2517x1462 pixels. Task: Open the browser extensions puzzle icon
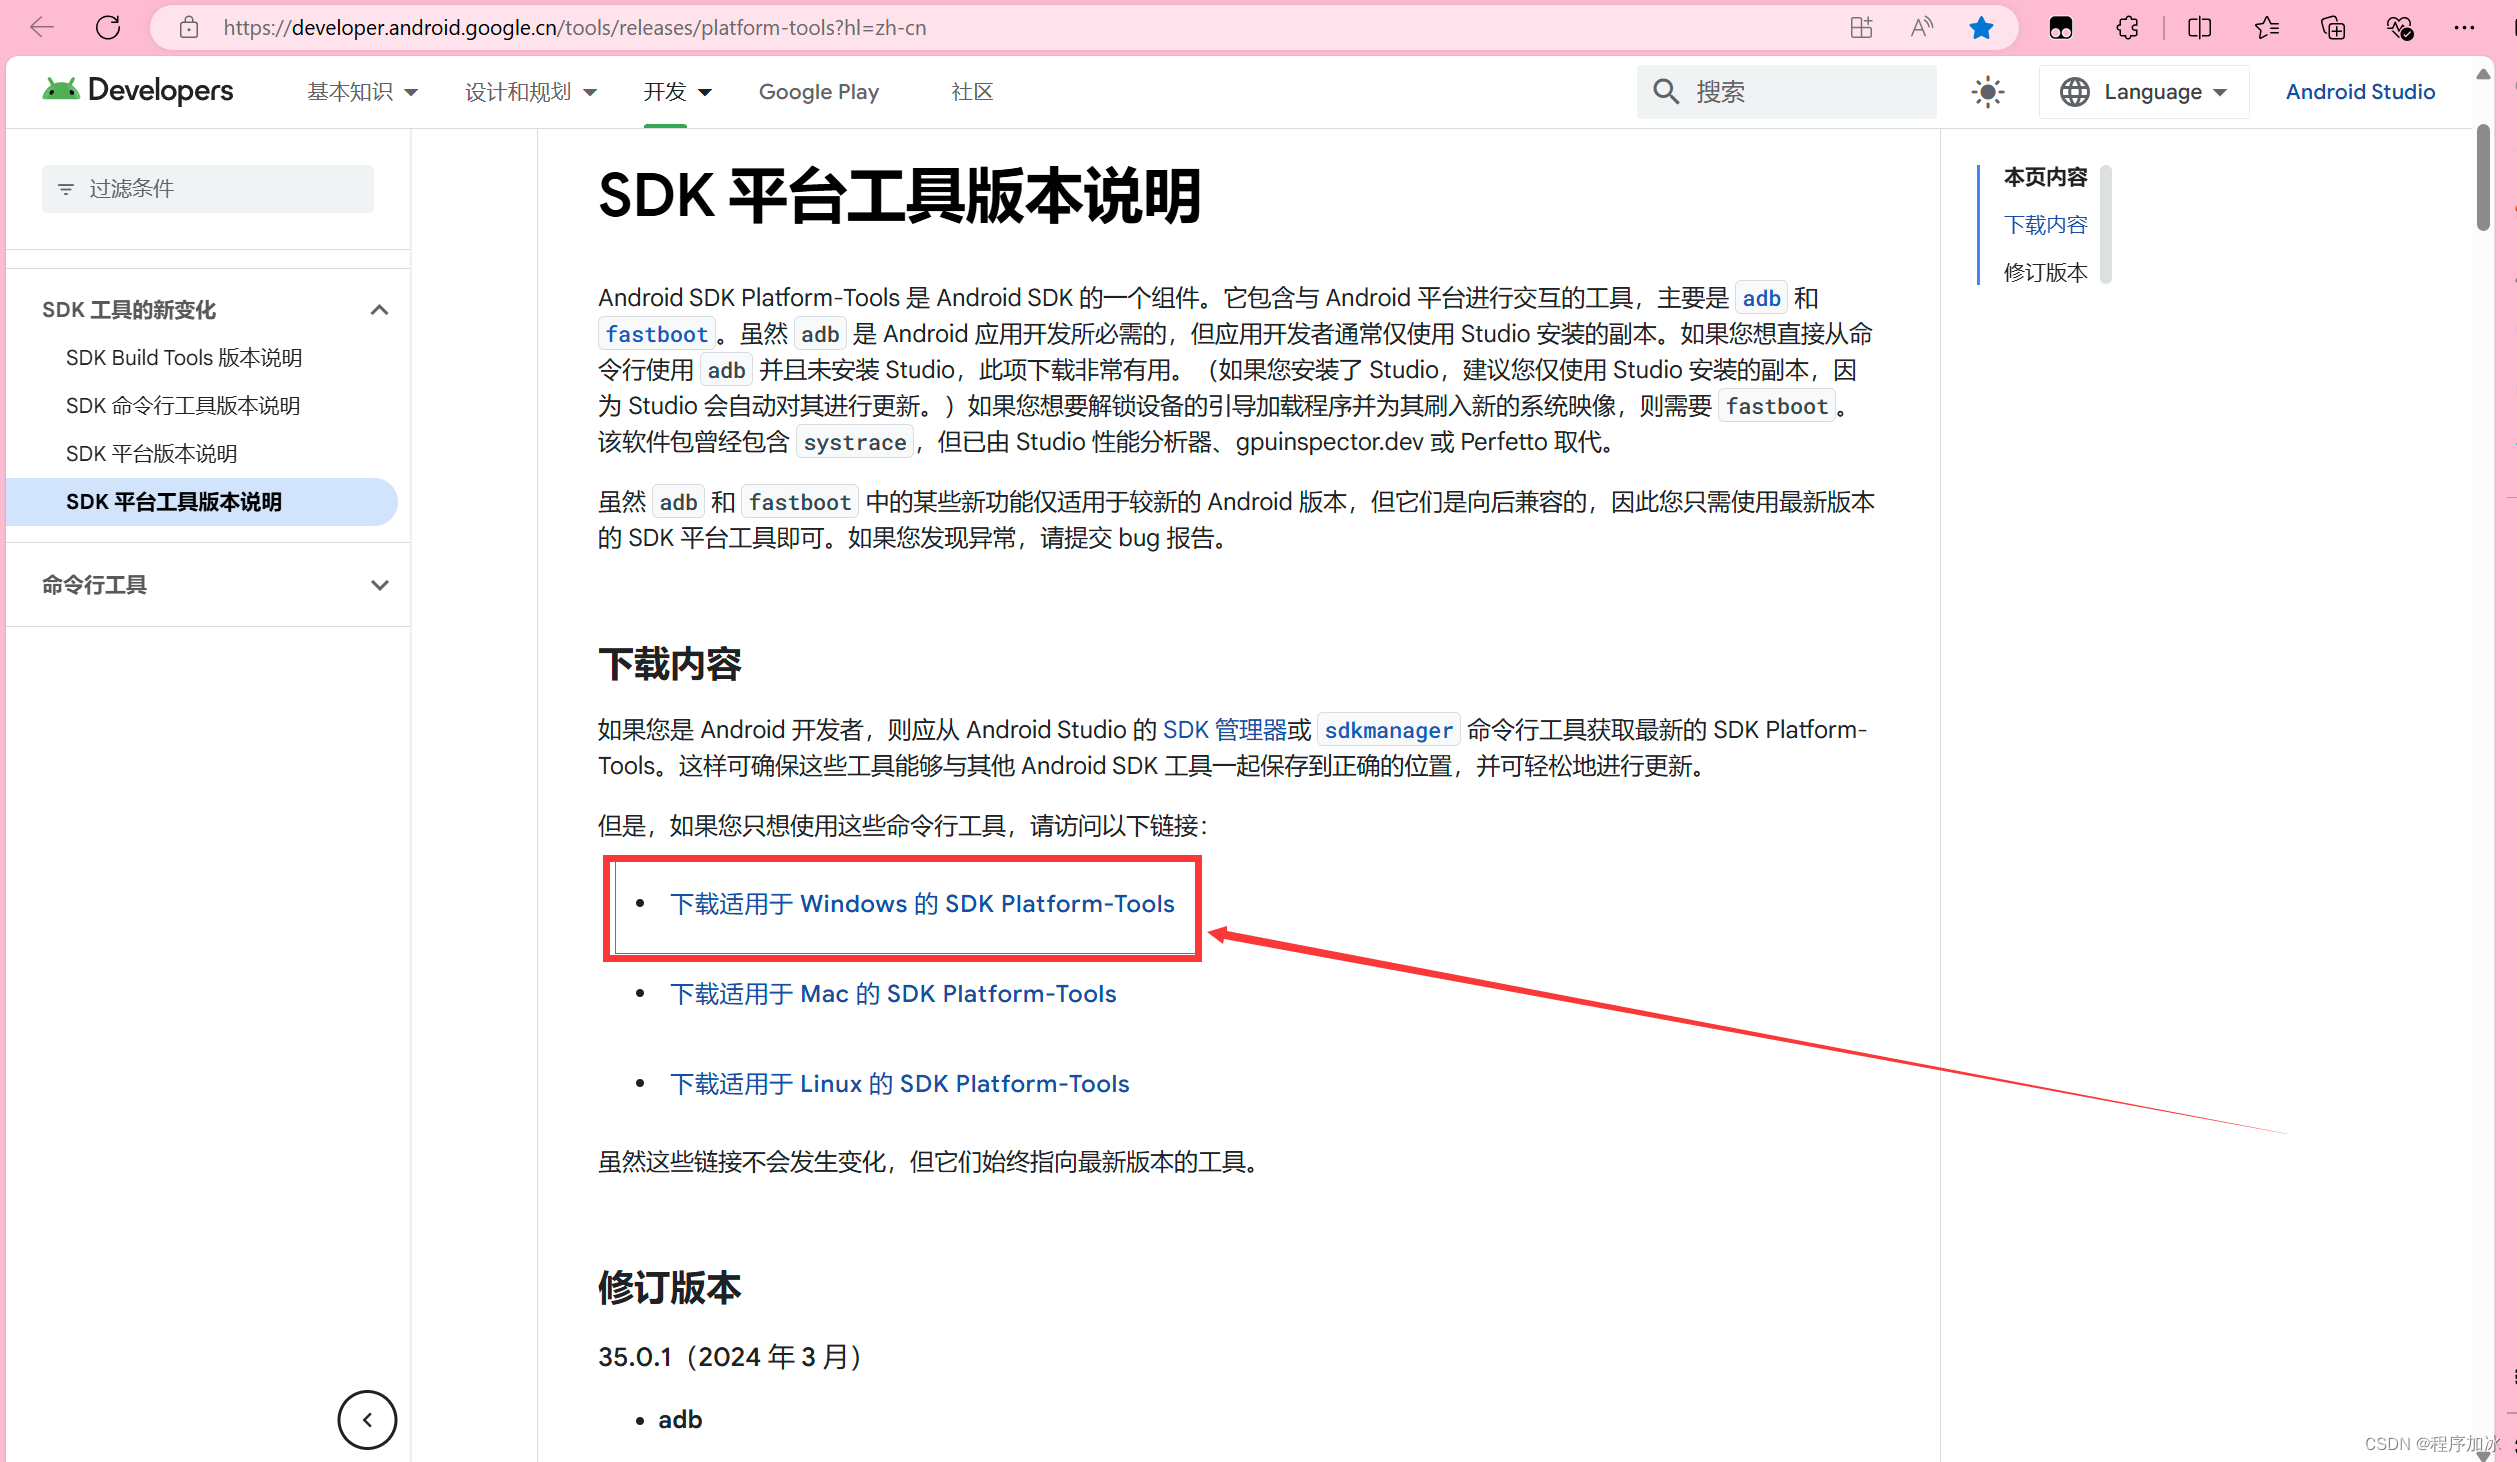coord(2128,27)
